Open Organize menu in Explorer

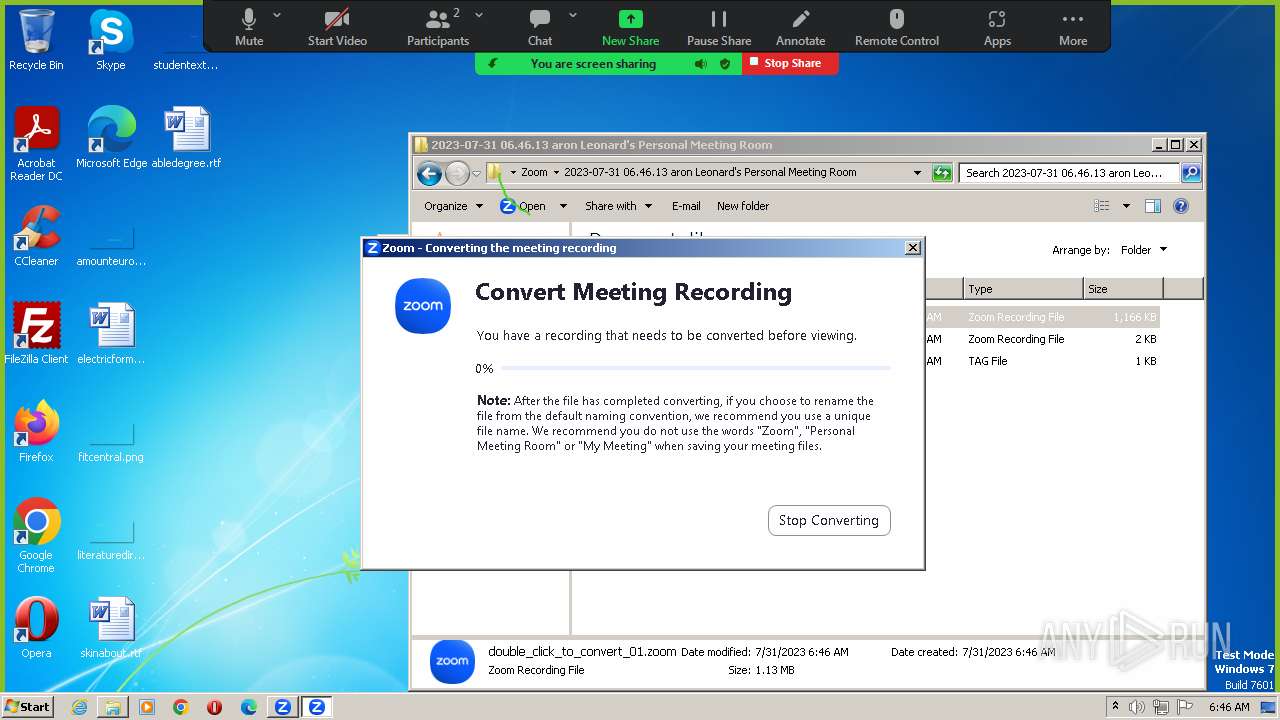pos(453,206)
